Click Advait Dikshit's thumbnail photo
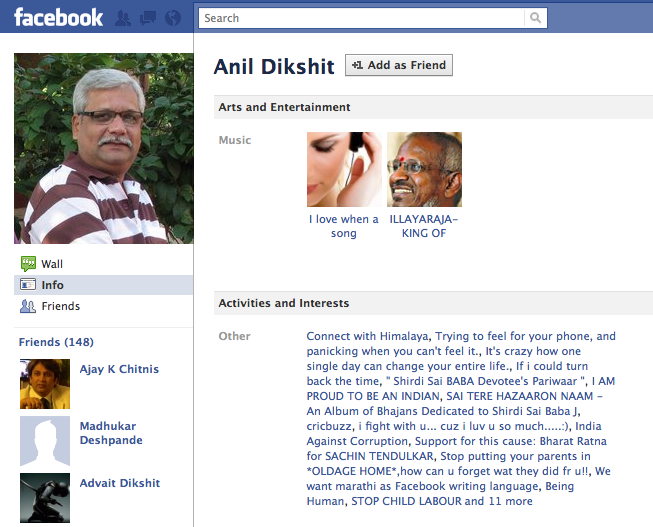This screenshot has height=527, width=653. coord(45,497)
